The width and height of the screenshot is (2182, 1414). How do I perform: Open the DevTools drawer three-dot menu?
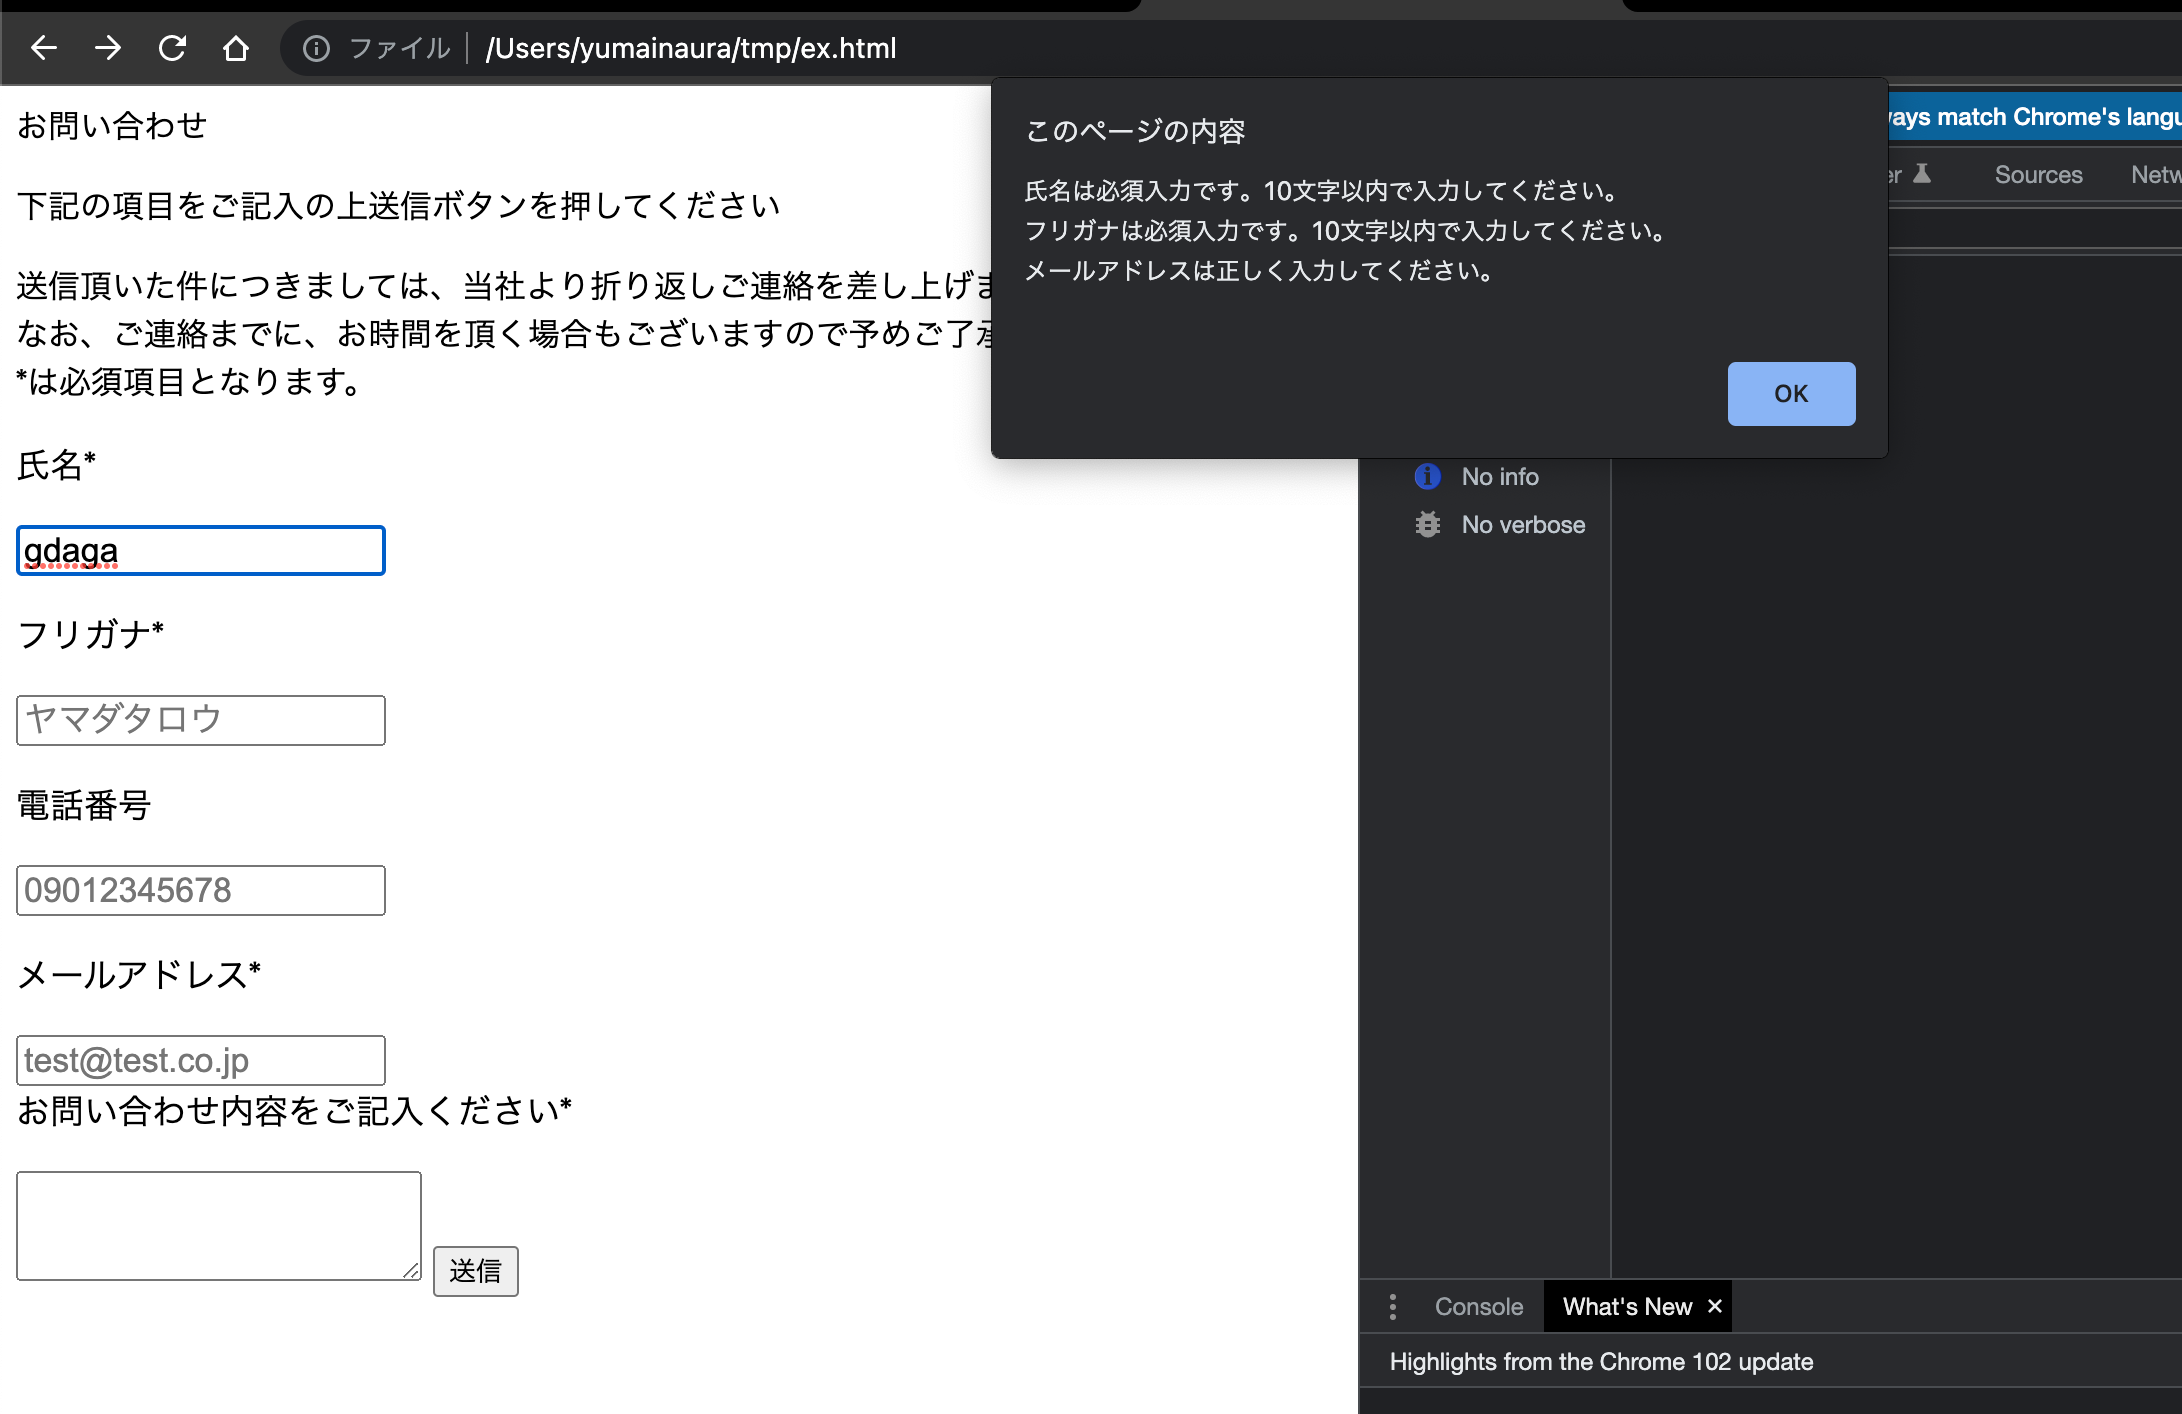tap(1393, 1307)
